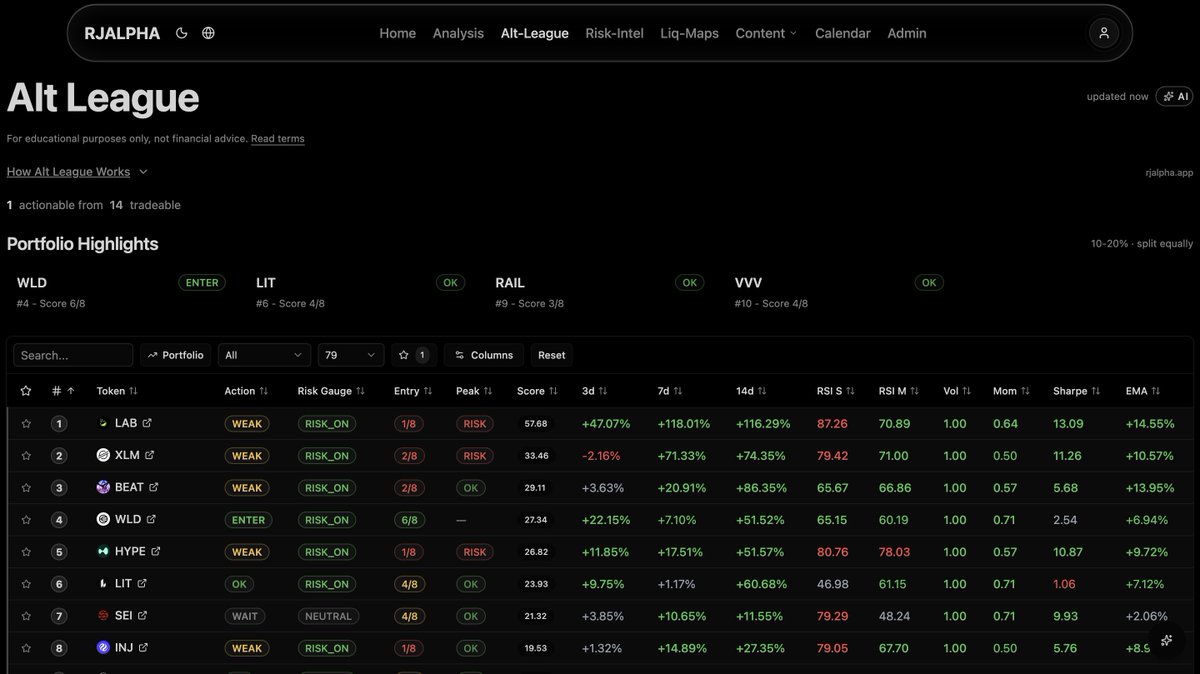1200x674 pixels.
Task: Click the XLM token logo
Action: point(102,455)
